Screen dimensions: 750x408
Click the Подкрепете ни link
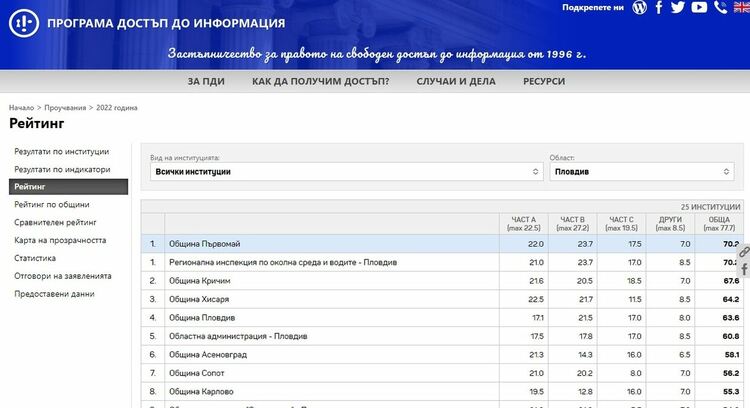pos(593,7)
